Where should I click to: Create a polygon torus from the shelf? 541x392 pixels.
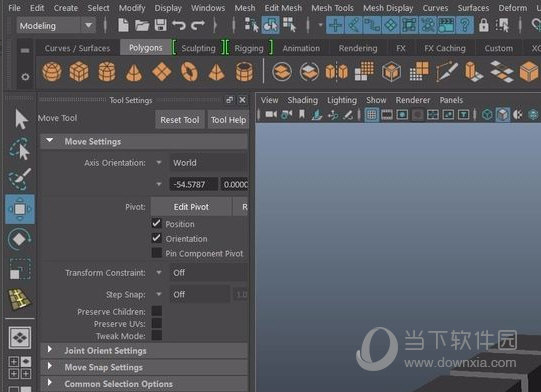coord(189,72)
